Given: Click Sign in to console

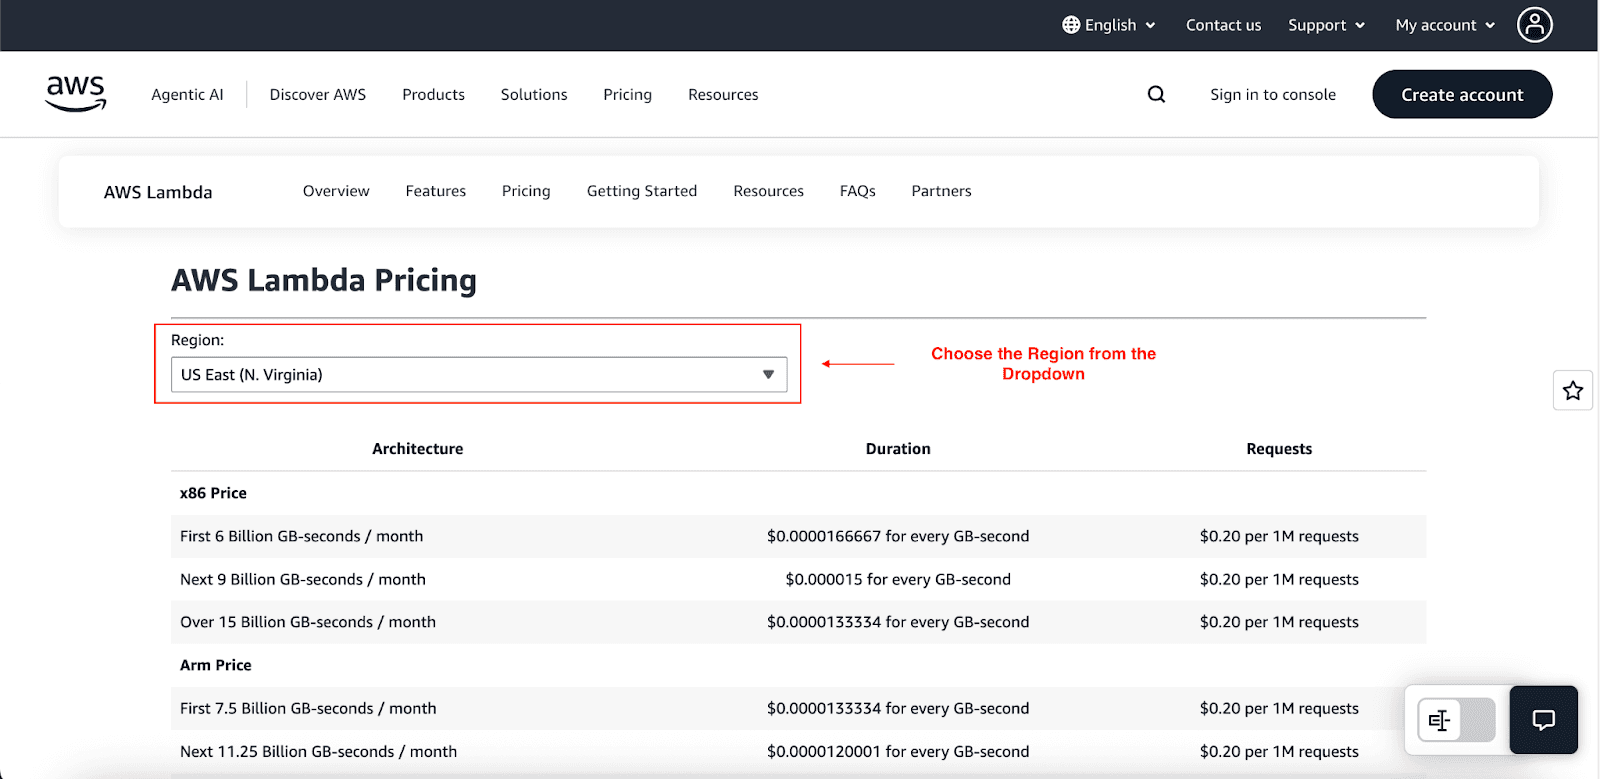Looking at the screenshot, I should pyautogui.click(x=1273, y=94).
